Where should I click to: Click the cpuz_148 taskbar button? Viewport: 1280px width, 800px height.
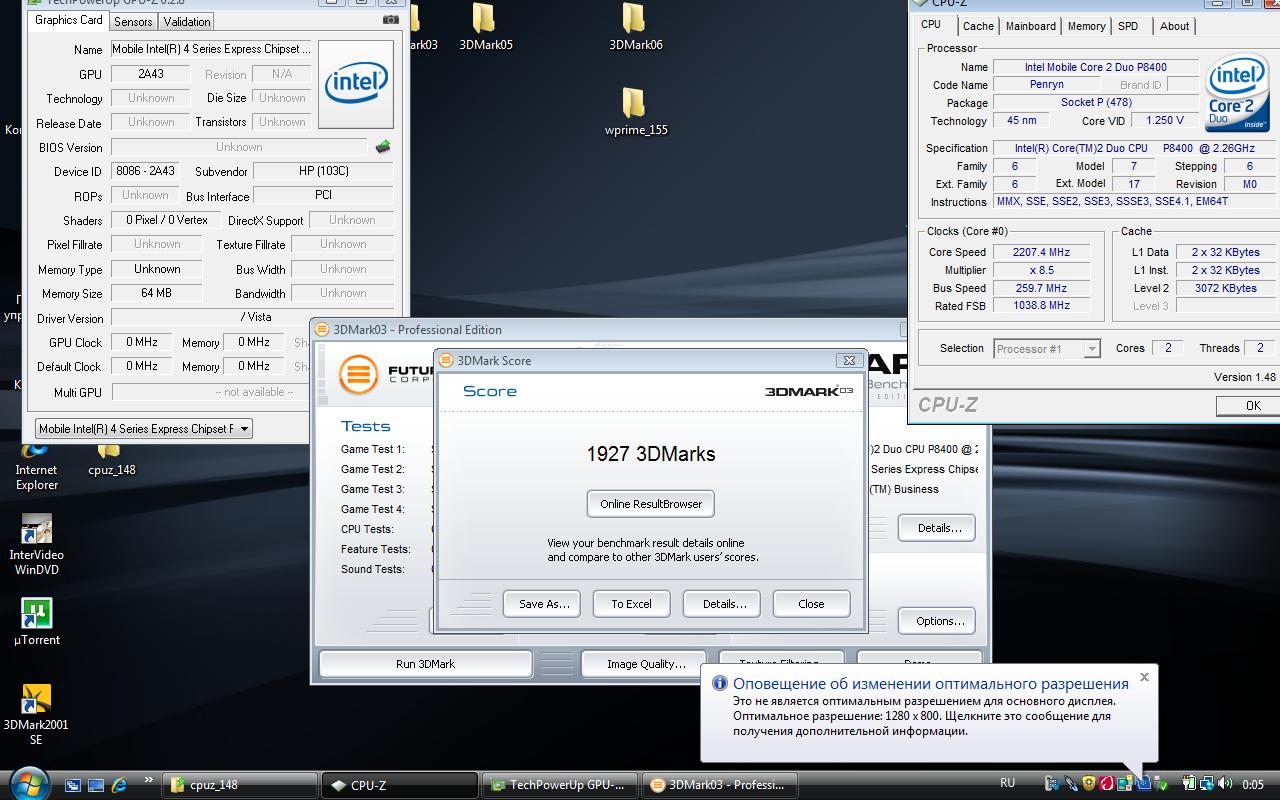click(239, 785)
